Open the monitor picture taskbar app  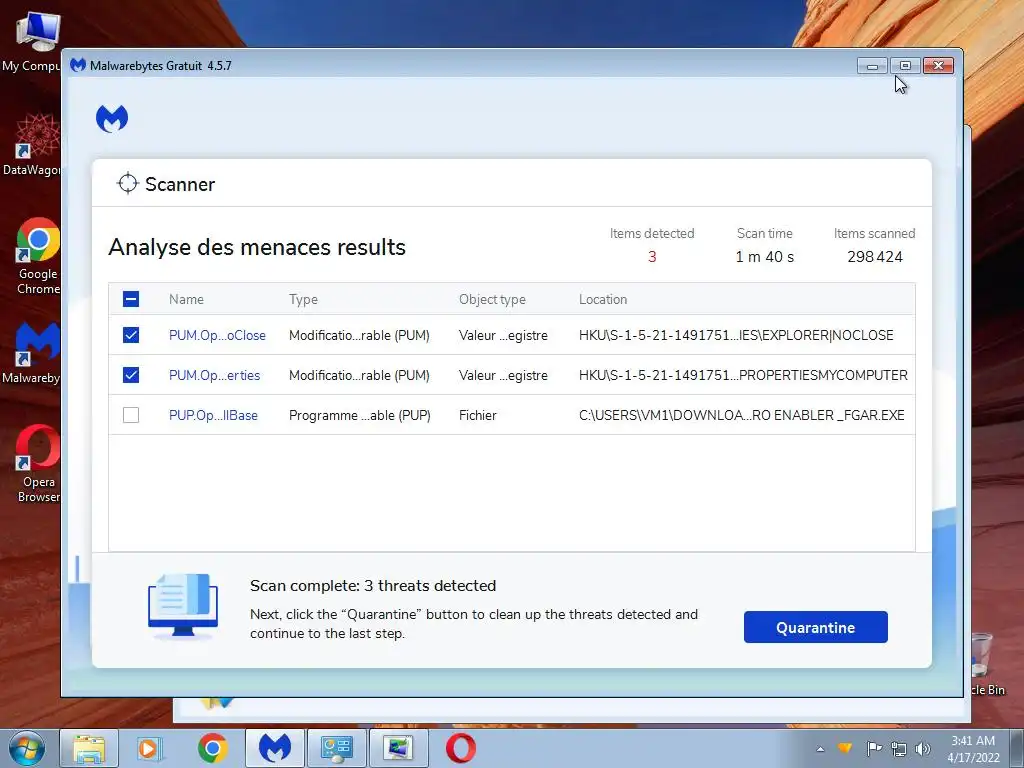coord(398,748)
